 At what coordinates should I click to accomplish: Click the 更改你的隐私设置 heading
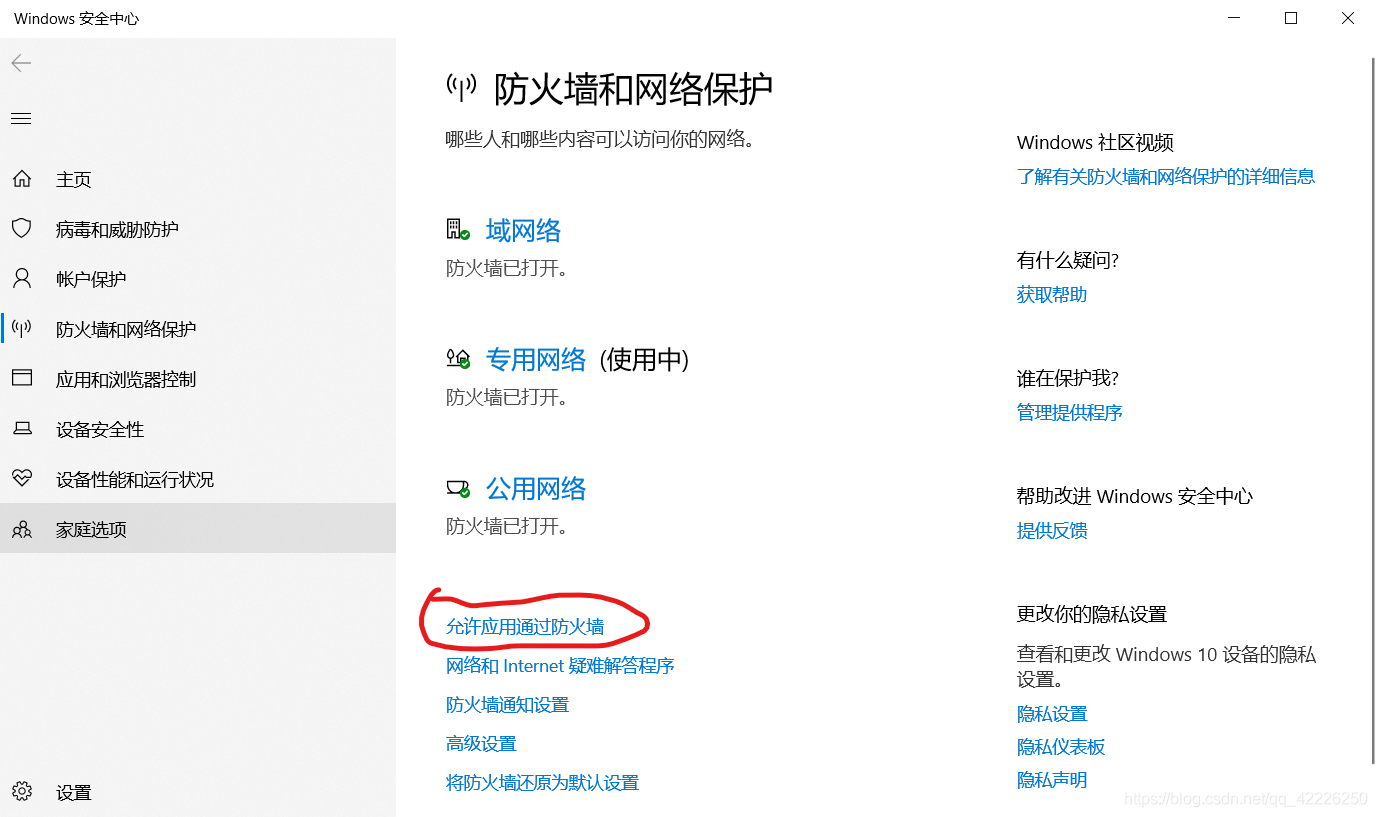(x=1092, y=615)
